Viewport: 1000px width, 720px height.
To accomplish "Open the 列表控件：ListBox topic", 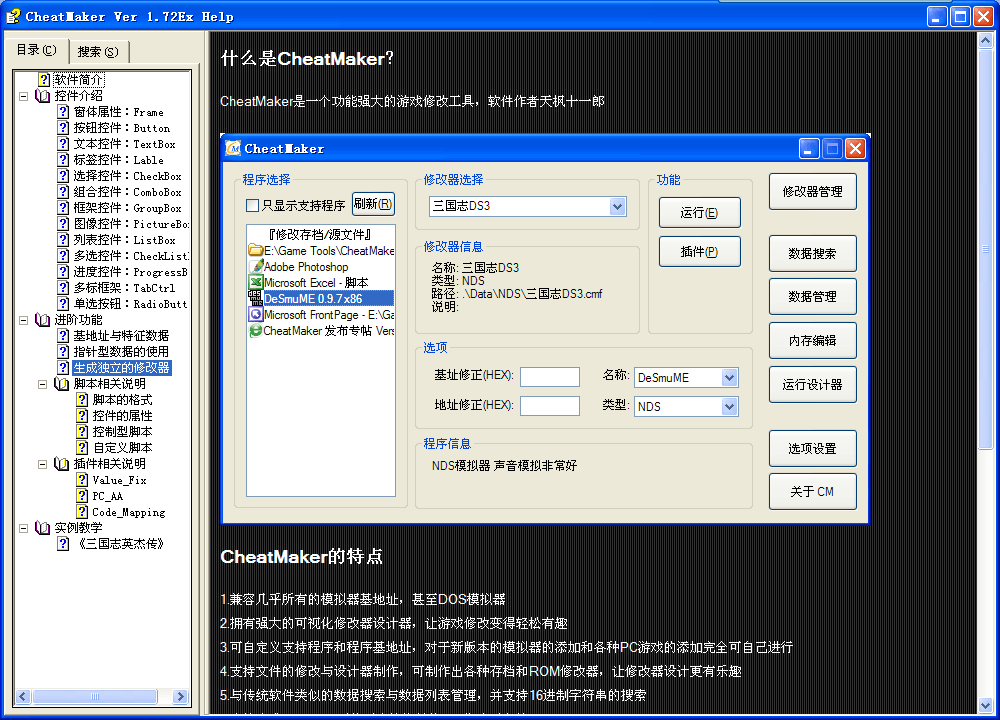I will click(124, 240).
